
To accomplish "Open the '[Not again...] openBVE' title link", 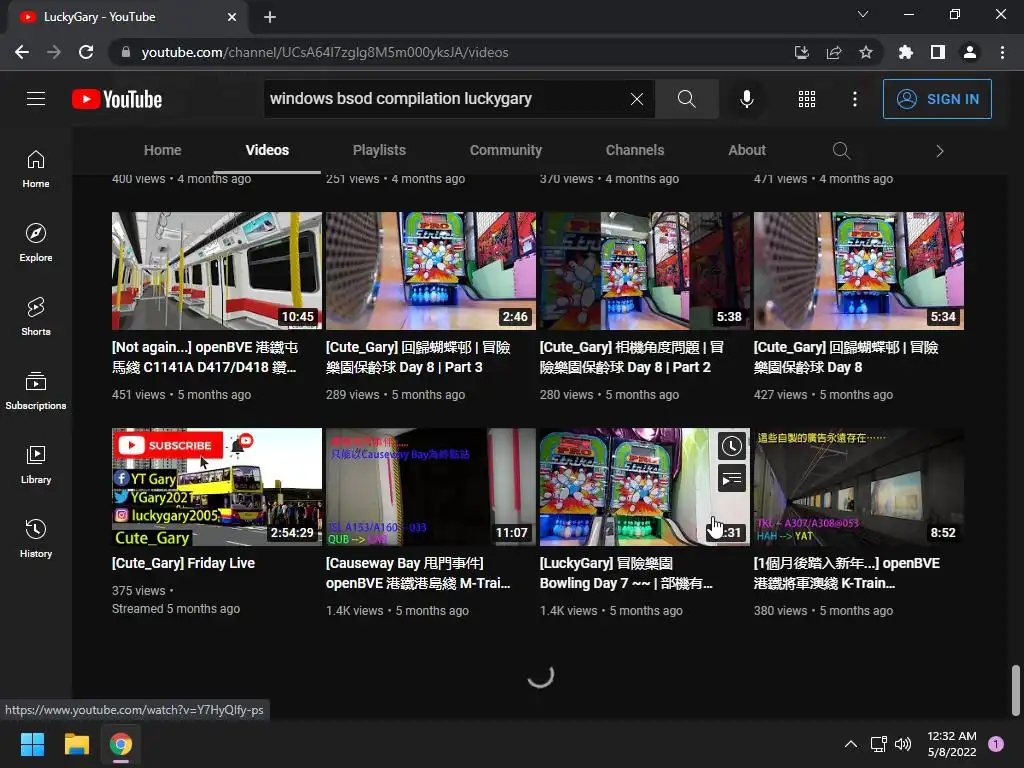I will pyautogui.click(x=205, y=357).
